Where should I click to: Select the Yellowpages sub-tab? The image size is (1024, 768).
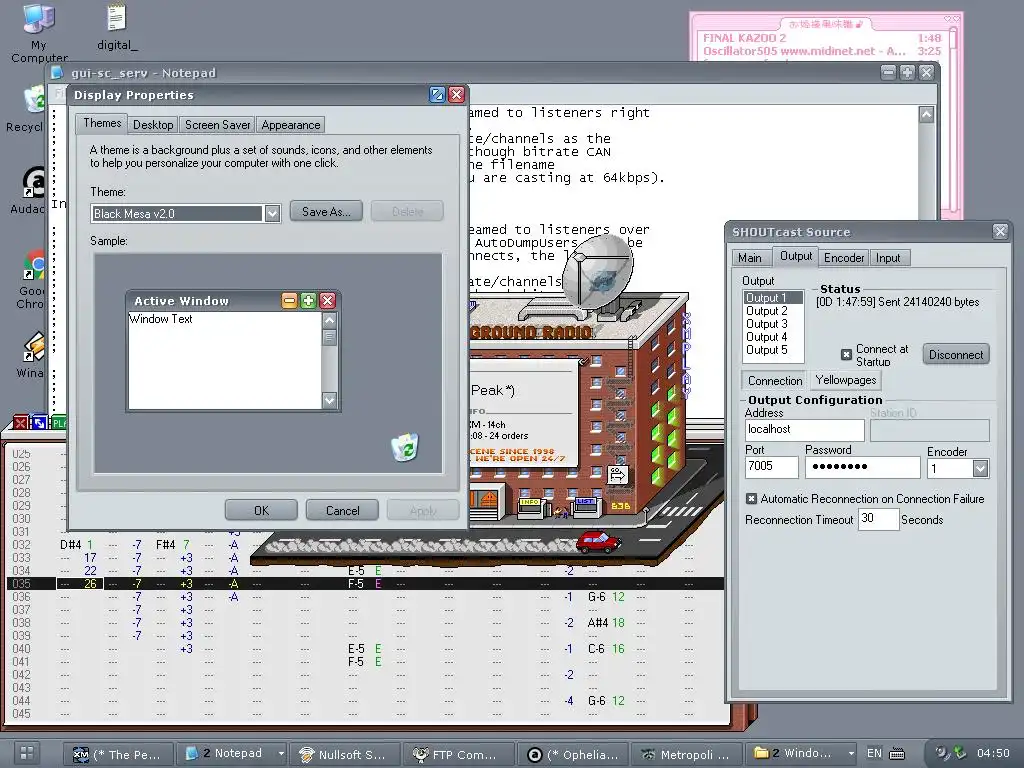(846, 379)
